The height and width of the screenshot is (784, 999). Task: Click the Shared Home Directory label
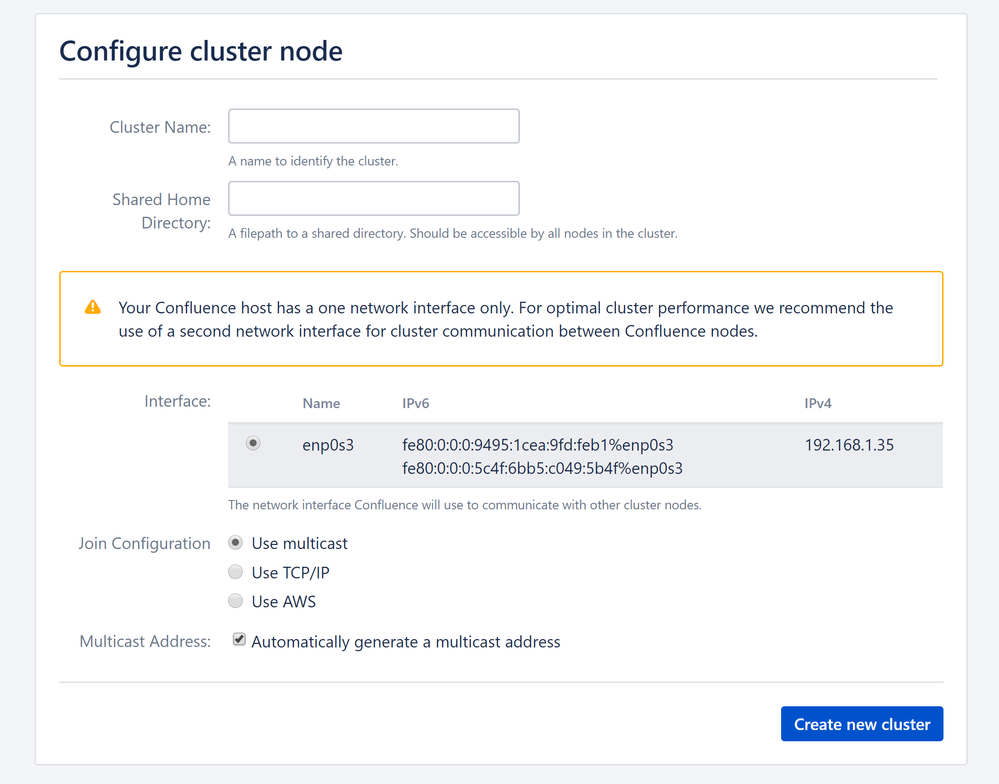[162, 211]
